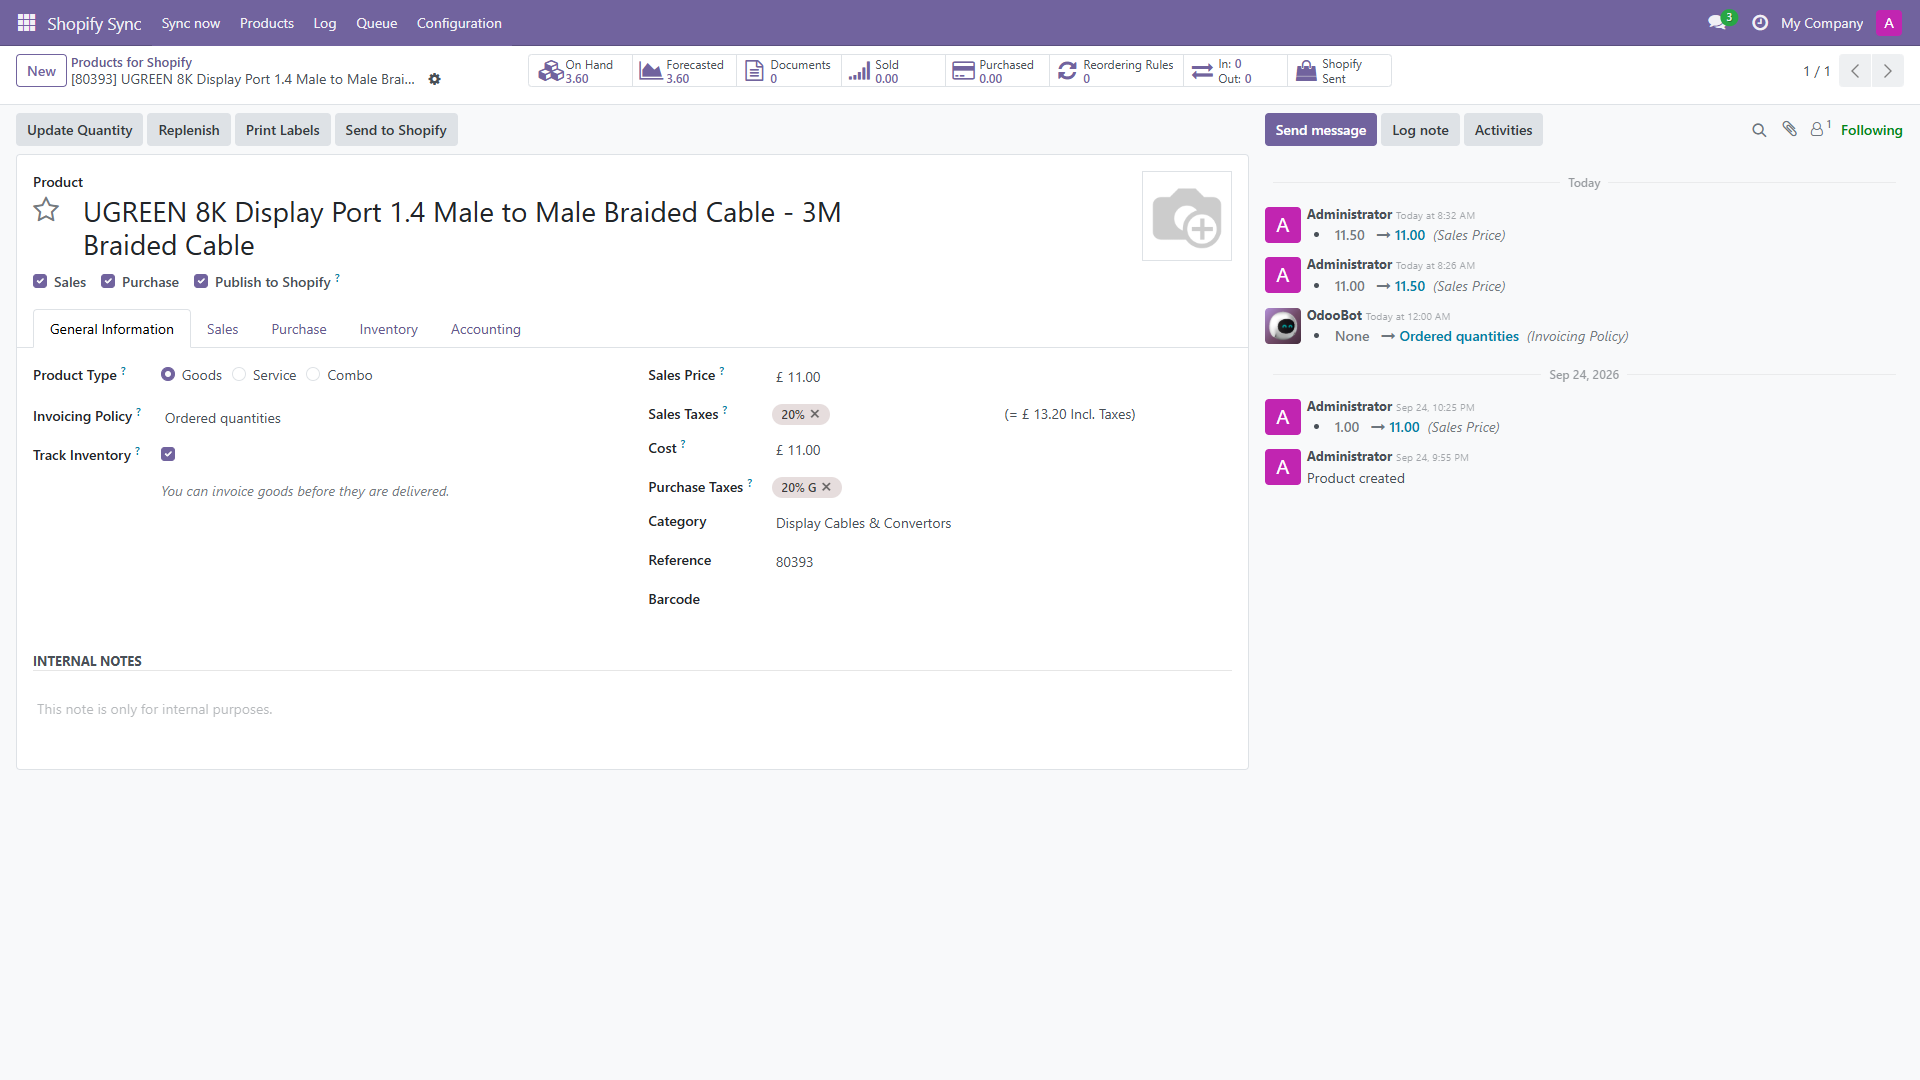Open On Hand stock stat button
Viewport: 1920px width, 1080px height.
[580, 71]
